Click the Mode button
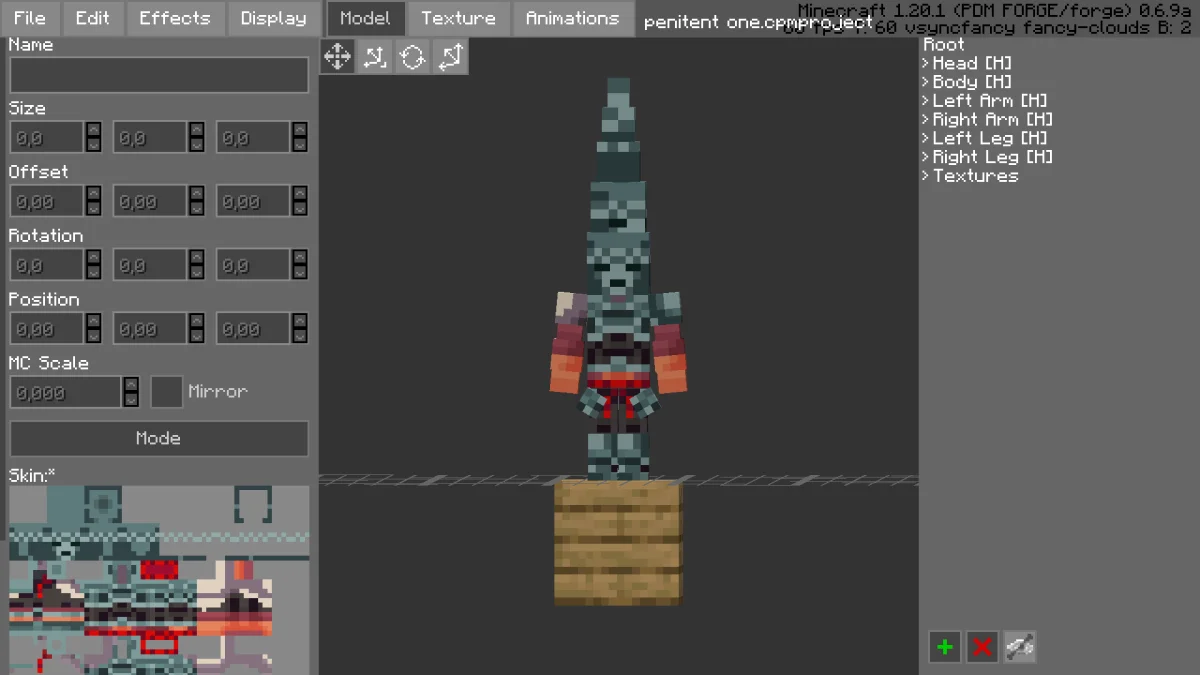This screenshot has width=1200, height=675. point(159,438)
